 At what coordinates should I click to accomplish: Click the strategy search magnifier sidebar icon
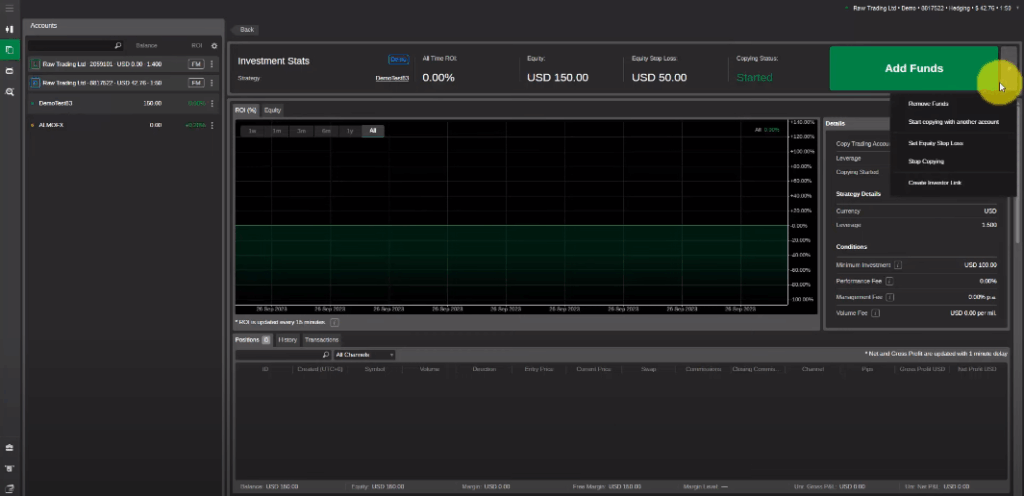[10, 92]
